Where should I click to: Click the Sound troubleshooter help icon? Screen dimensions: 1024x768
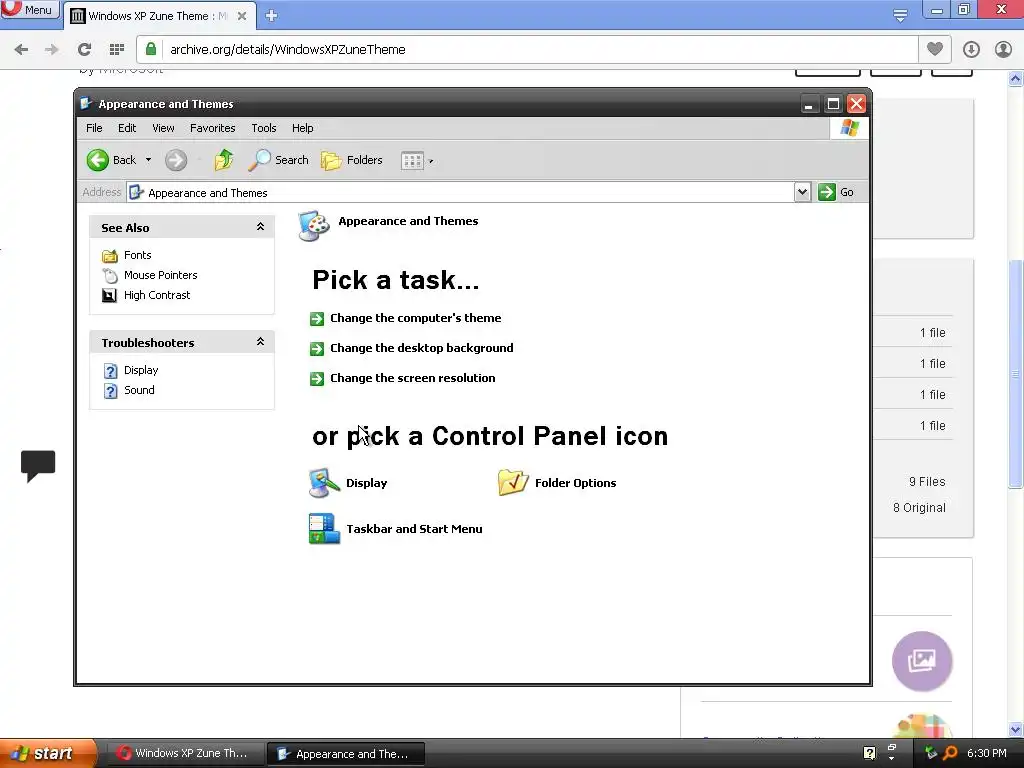click(110, 391)
